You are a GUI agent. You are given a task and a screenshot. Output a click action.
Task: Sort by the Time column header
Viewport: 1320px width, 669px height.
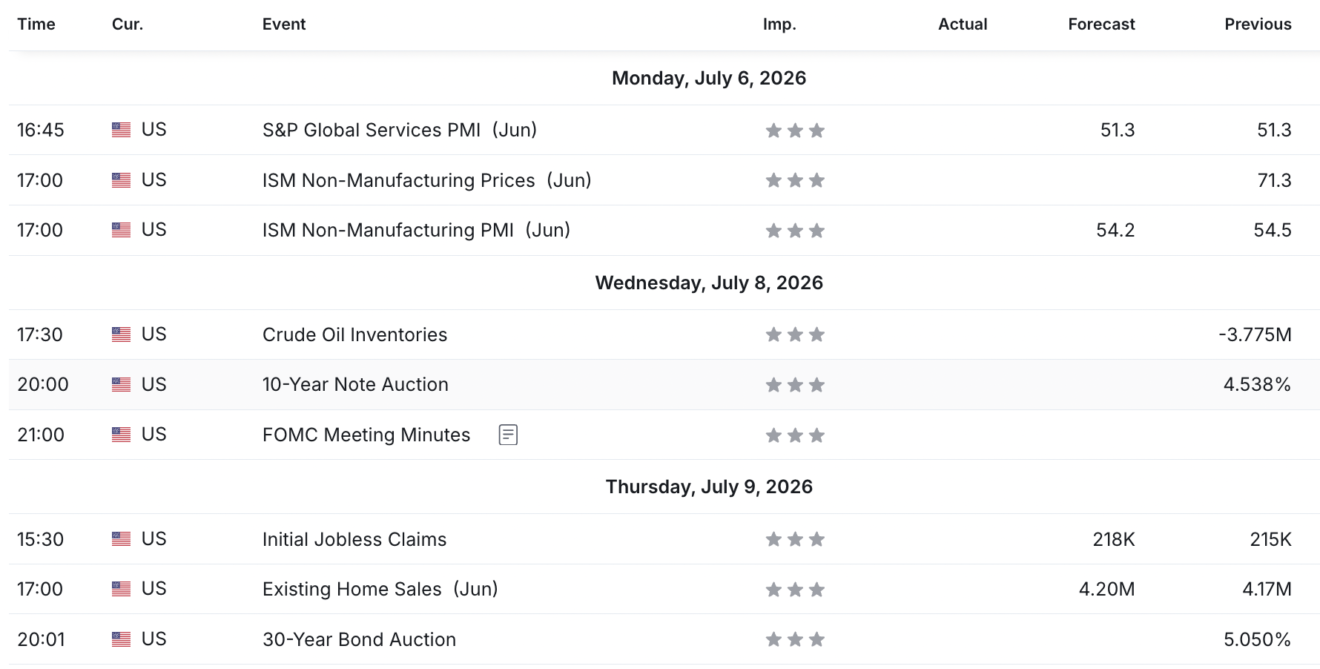36,24
